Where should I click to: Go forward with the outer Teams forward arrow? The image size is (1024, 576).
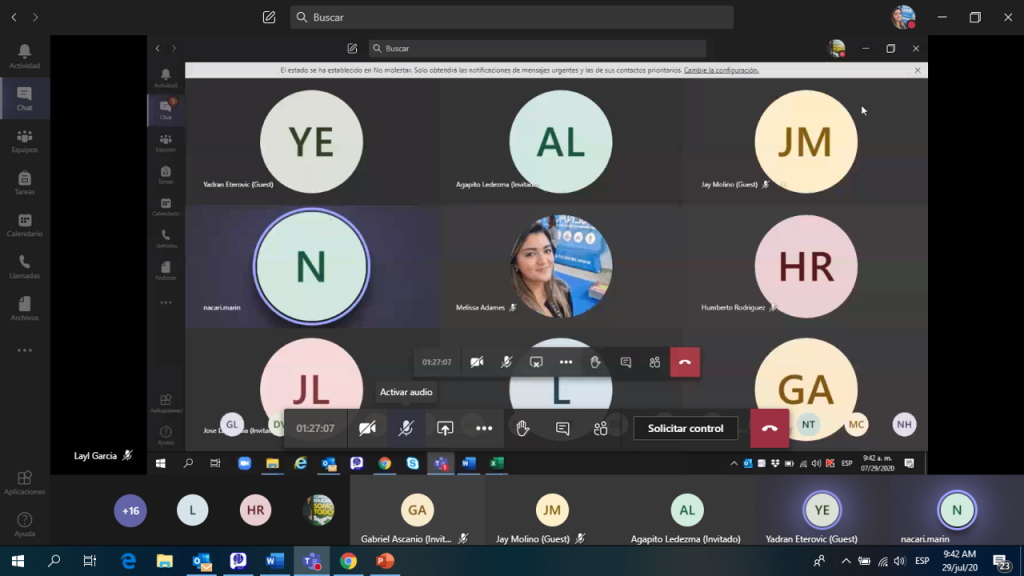[x=35, y=18]
